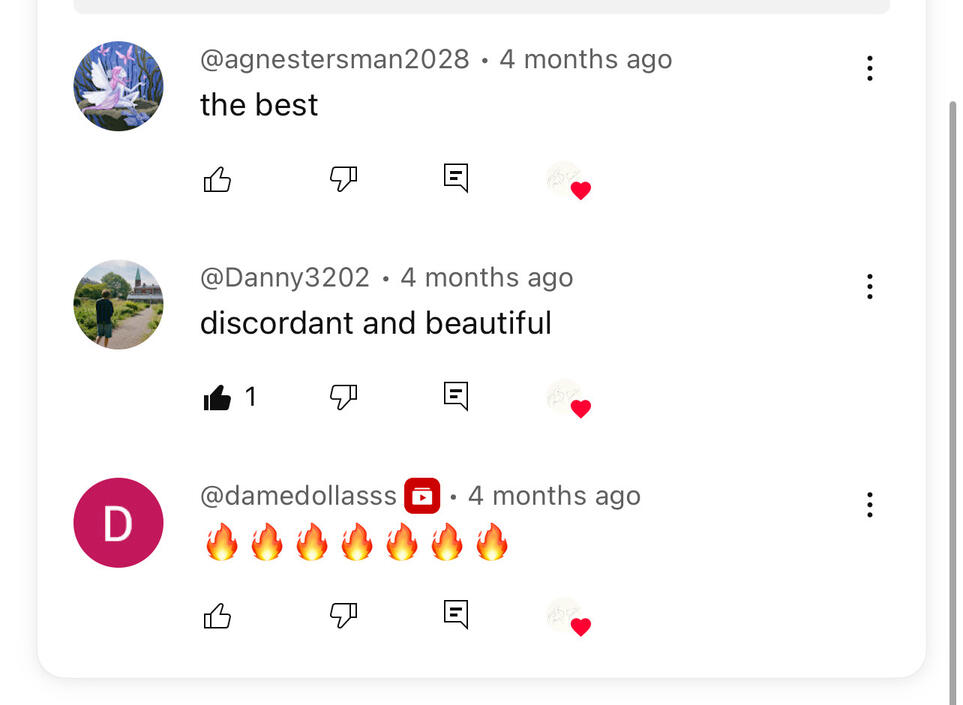The width and height of the screenshot is (963, 705).
Task: Remove like from "discordant and beautiful" comment
Action: tap(217, 397)
